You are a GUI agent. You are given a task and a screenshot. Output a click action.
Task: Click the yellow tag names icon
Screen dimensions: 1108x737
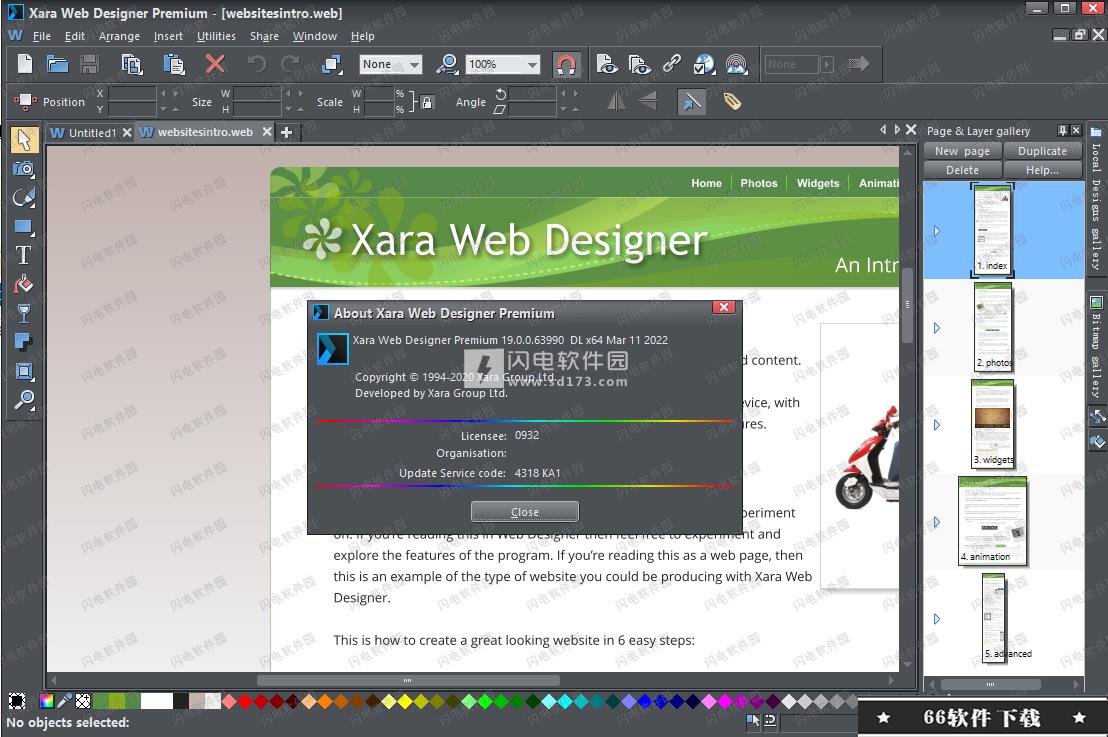733,102
